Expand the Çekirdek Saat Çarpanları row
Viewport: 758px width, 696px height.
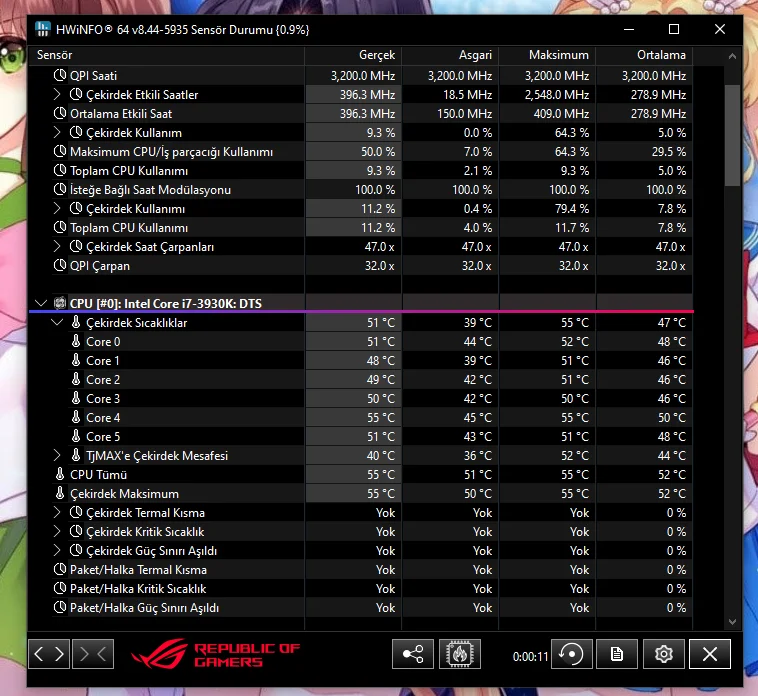tap(57, 246)
